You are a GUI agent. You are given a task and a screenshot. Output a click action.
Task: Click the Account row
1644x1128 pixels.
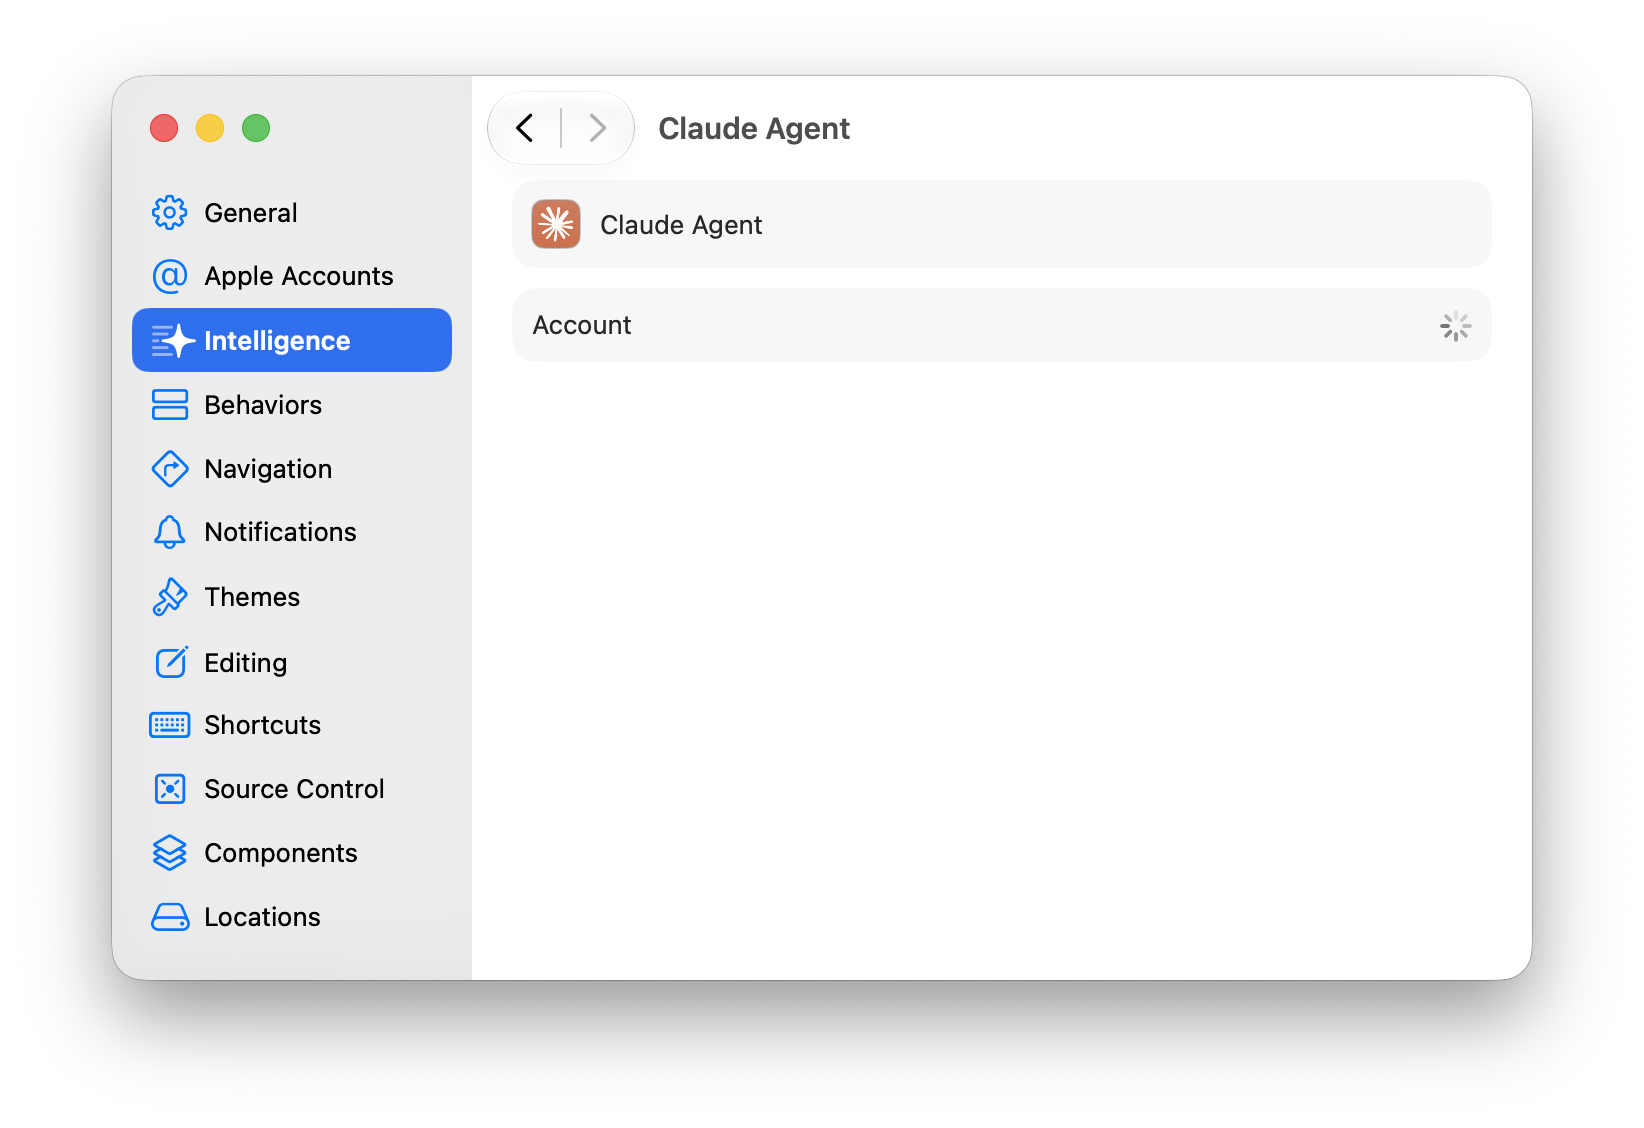[1001, 325]
